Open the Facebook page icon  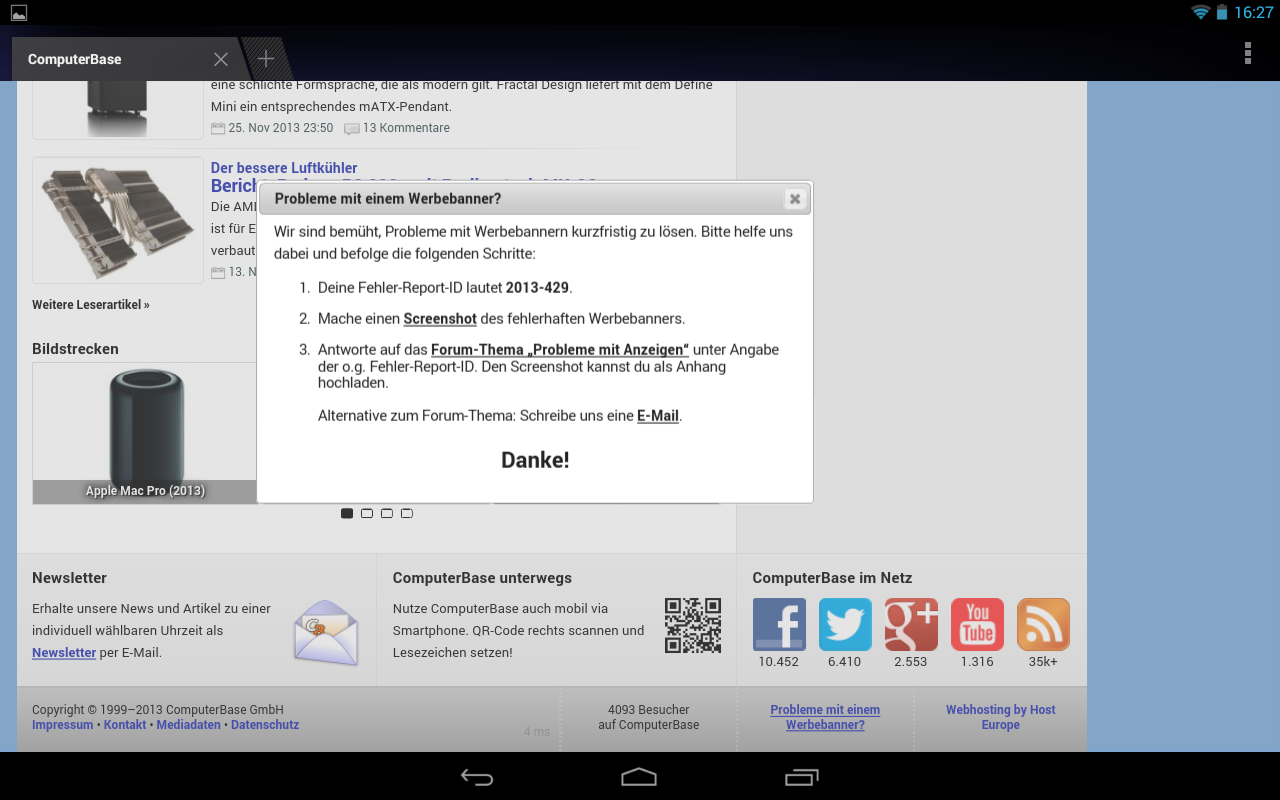pyautogui.click(x=779, y=625)
